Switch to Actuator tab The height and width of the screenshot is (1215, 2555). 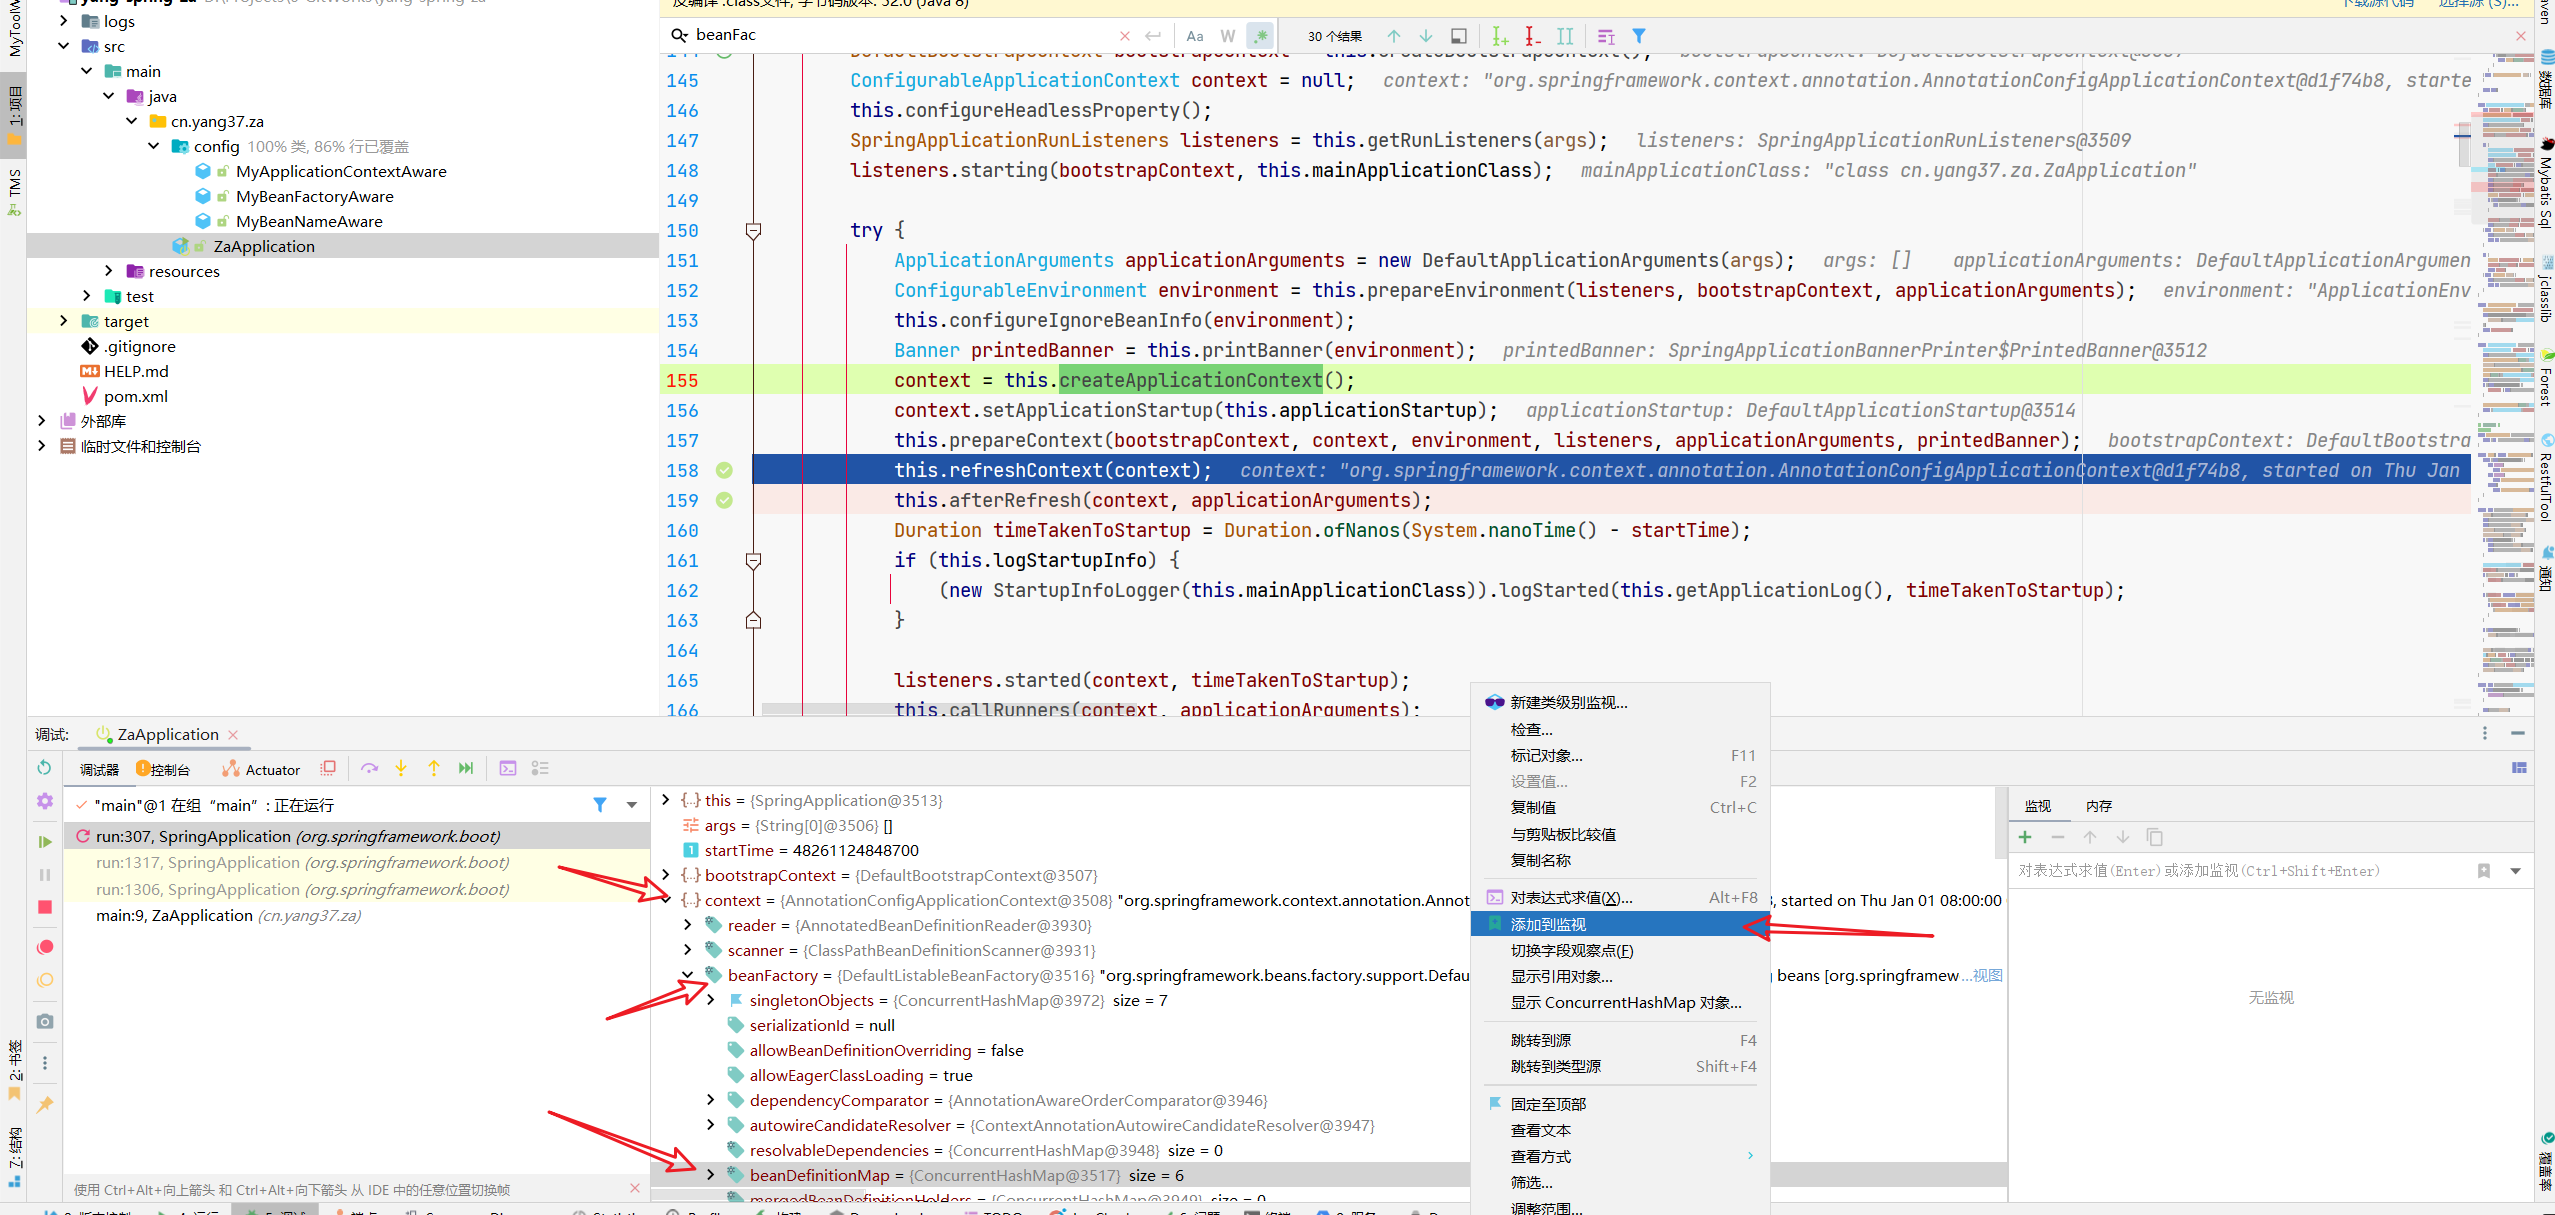click(261, 769)
